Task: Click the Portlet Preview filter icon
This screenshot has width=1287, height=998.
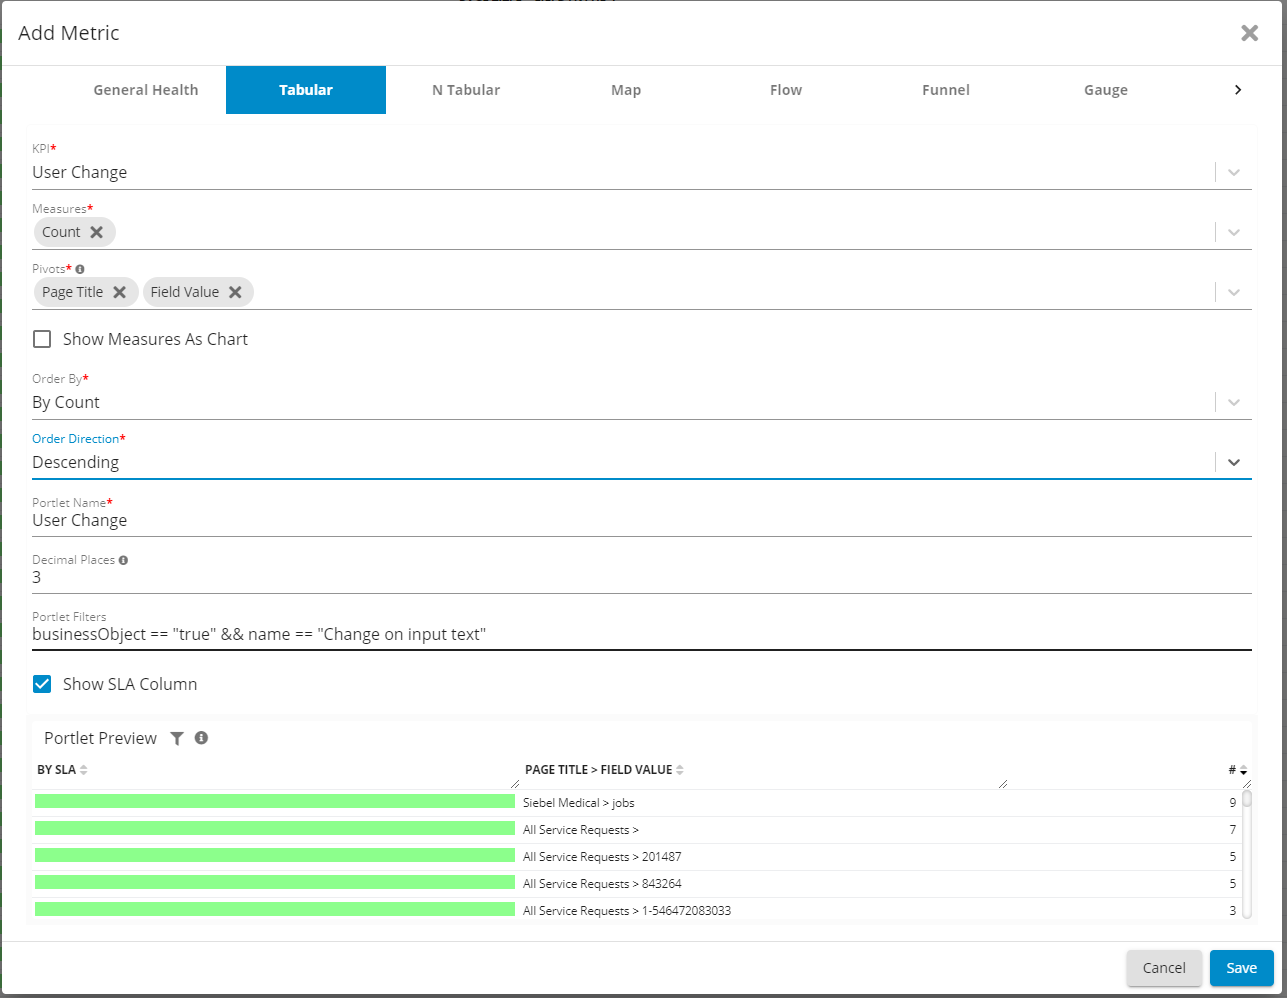Action: pyautogui.click(x=177, y=738)
